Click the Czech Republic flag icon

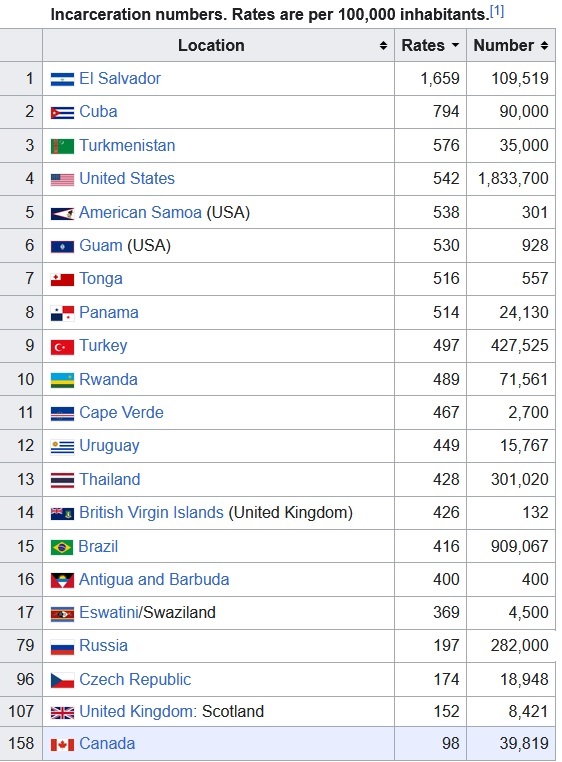click(62, 680)
